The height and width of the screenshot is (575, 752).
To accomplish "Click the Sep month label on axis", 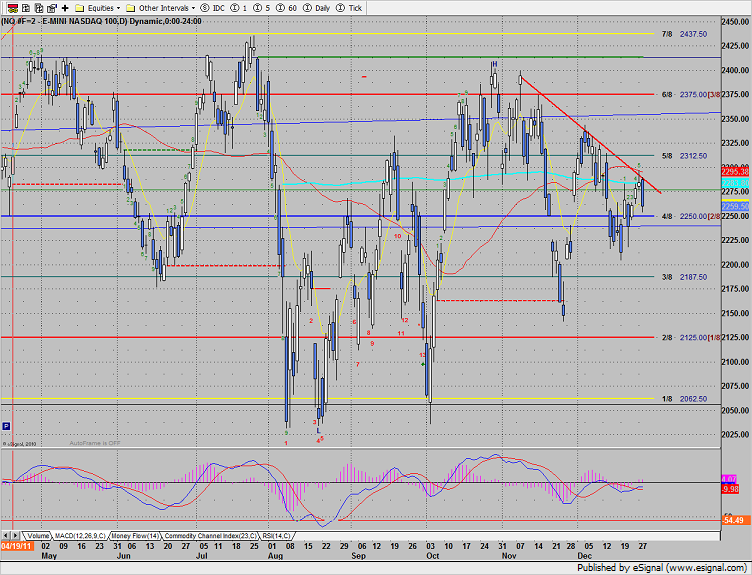I will tap(358, 556).
